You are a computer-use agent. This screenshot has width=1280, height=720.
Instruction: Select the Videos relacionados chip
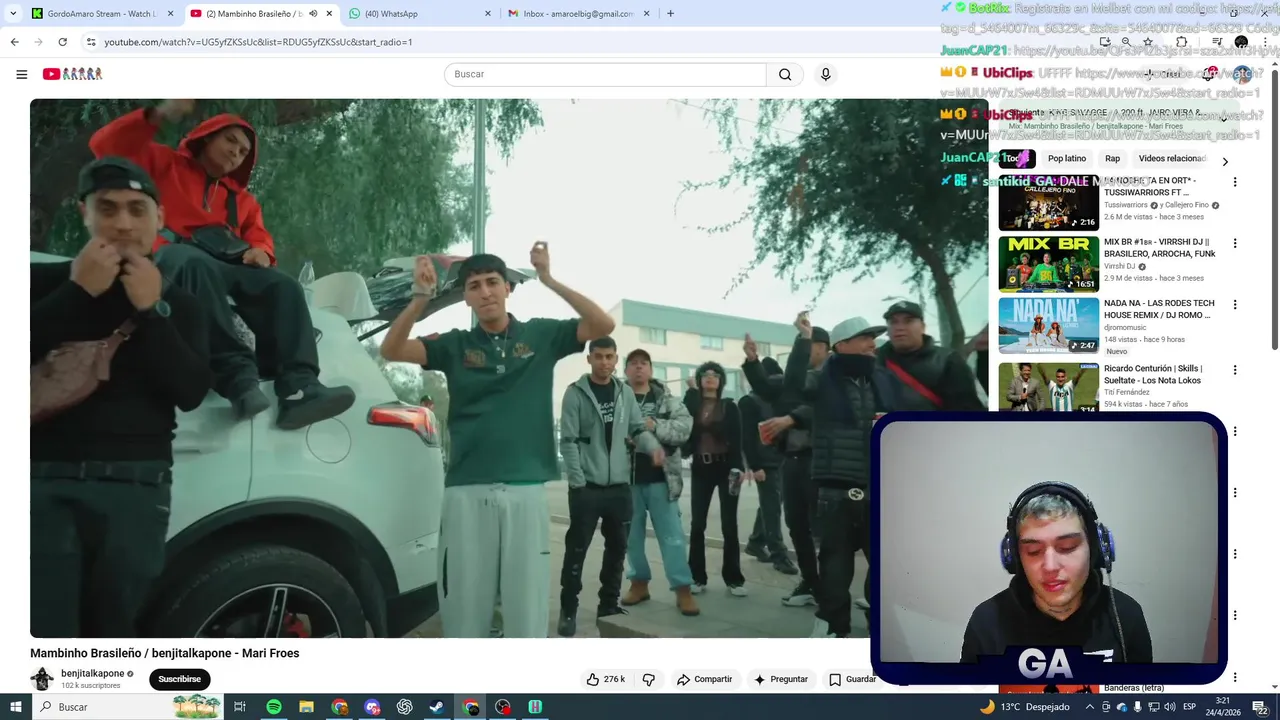click(1172, 159)
